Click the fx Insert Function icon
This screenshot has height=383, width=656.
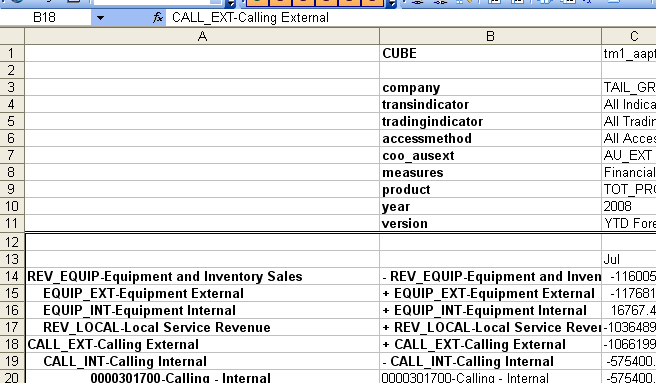(157, 18)
